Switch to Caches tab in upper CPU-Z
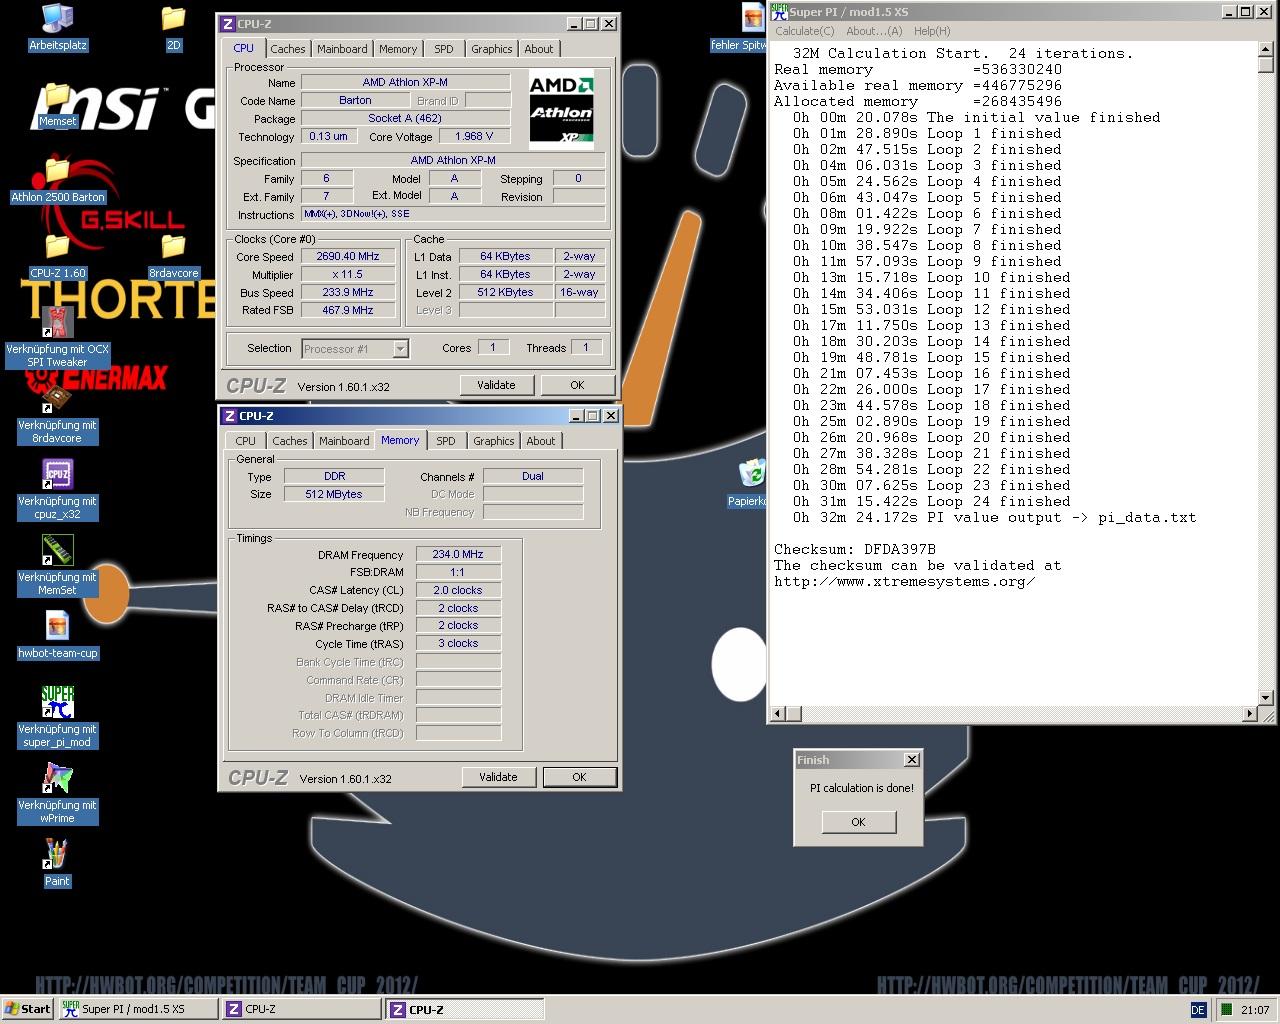1280x1024 pixels. coord(288,49)
